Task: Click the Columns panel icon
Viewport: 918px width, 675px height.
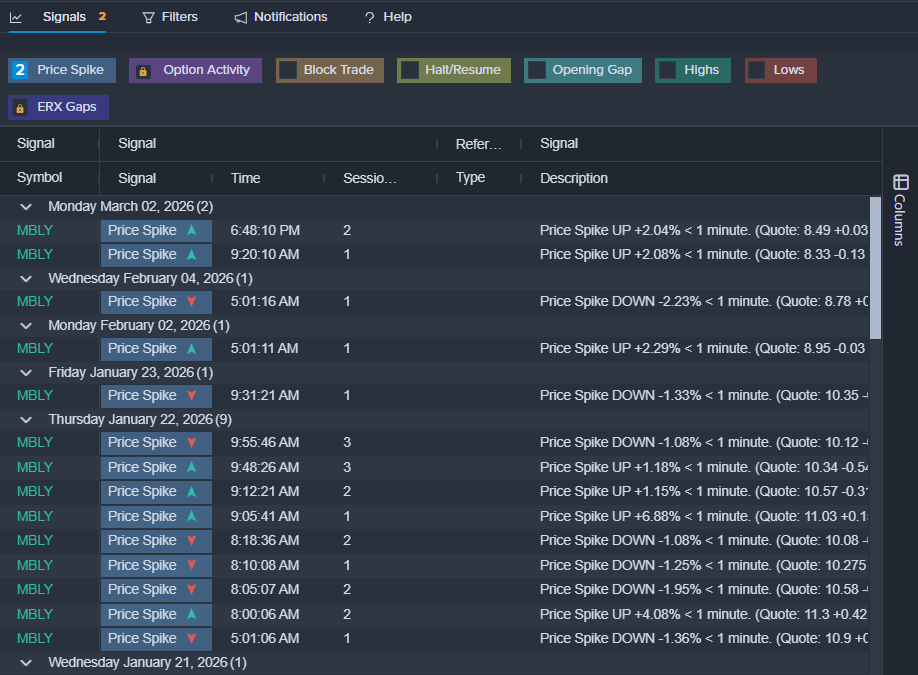Action: pos(900,182)
